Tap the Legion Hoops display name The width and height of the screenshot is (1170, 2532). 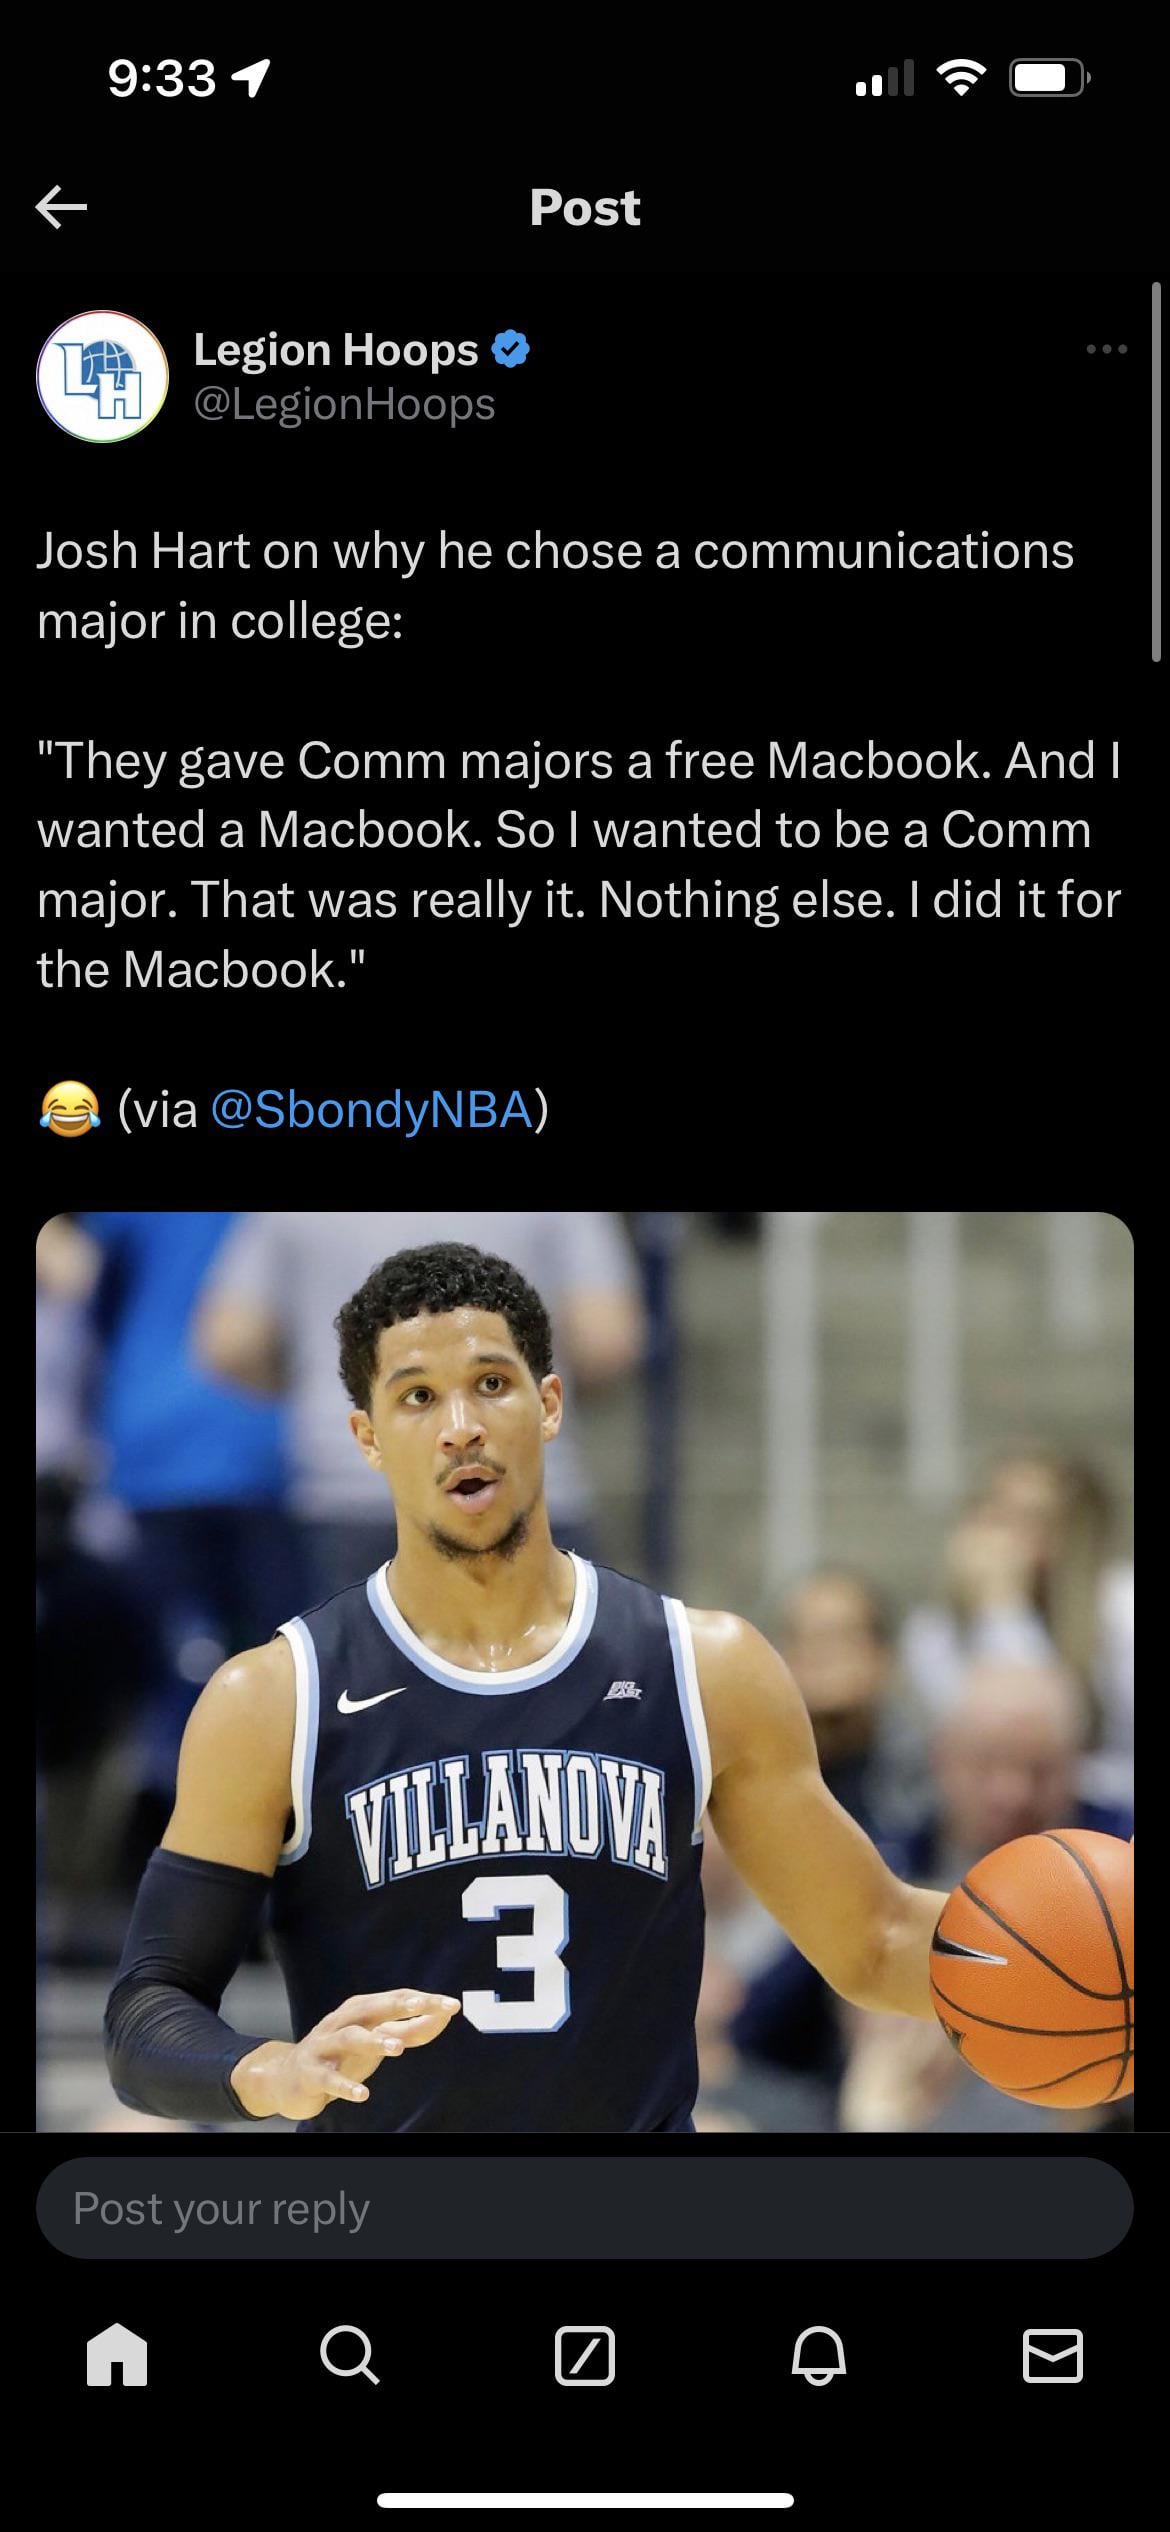[336, 349]
